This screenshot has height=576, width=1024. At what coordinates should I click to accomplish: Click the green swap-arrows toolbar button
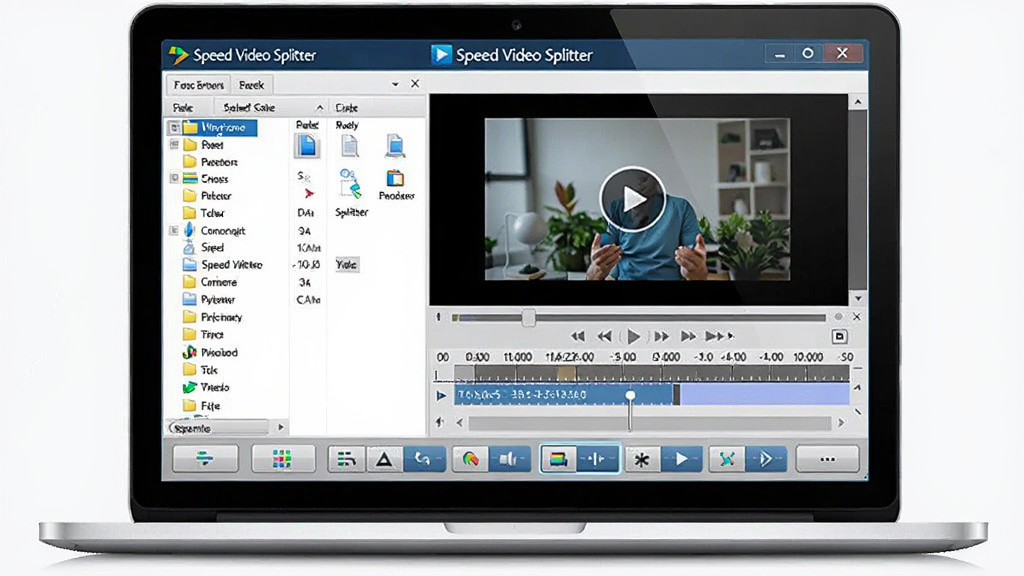pyautogui.click(x=205, y=459)
